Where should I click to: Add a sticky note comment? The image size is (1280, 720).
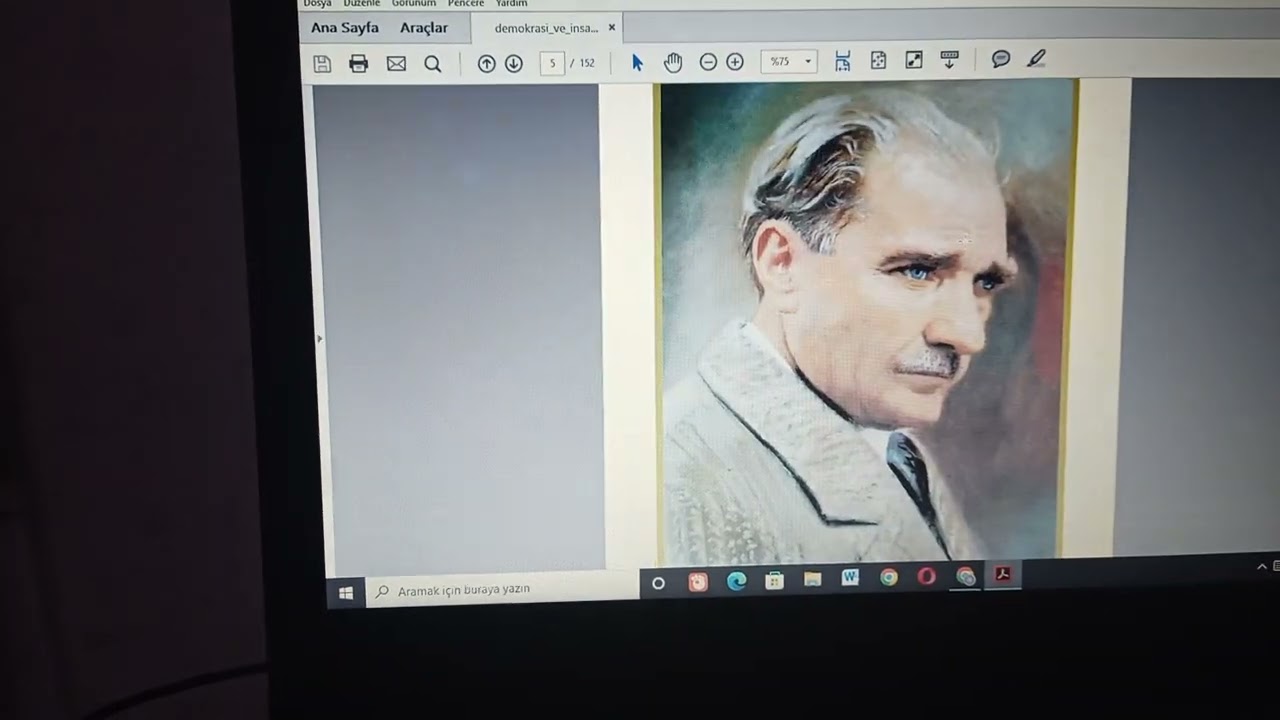(x=1001, y=59)
